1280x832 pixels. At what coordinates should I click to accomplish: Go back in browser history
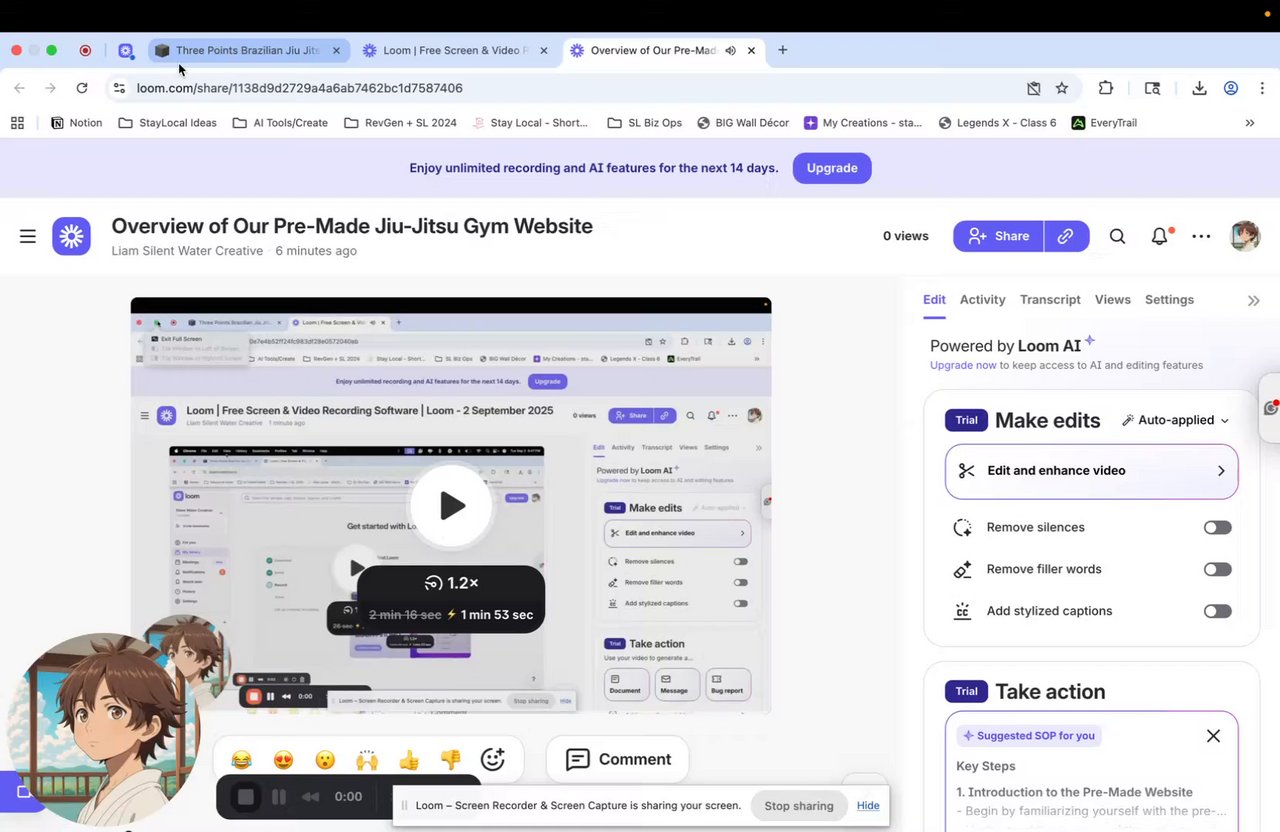(x=19, y=88)
